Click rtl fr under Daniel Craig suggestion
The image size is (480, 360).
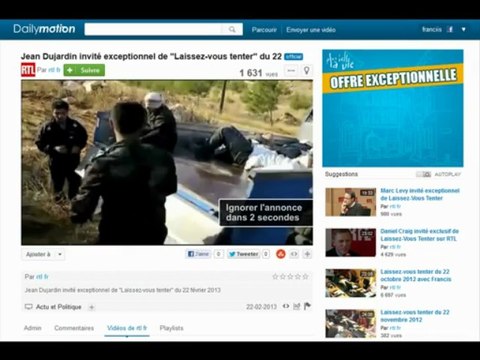[x=395, y=247]
